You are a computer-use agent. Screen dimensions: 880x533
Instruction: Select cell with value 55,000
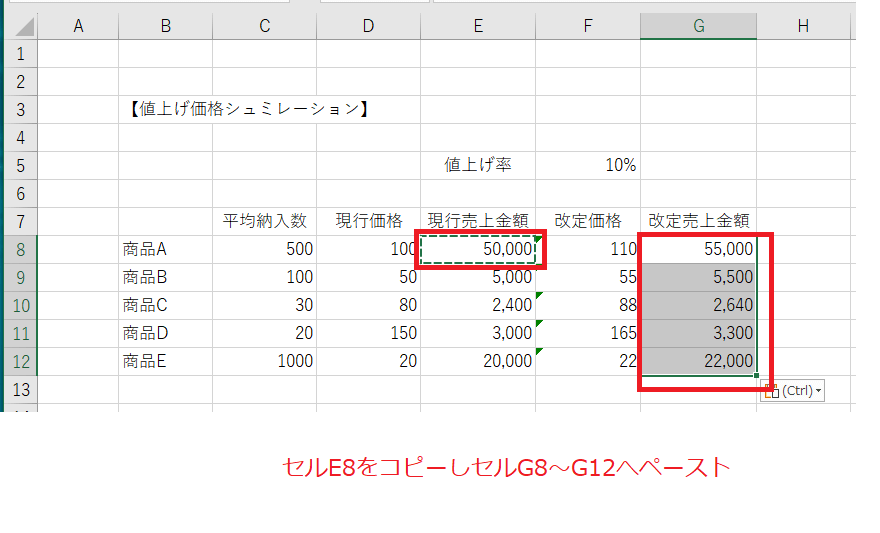pyautogui.click(x=698, y=250)
